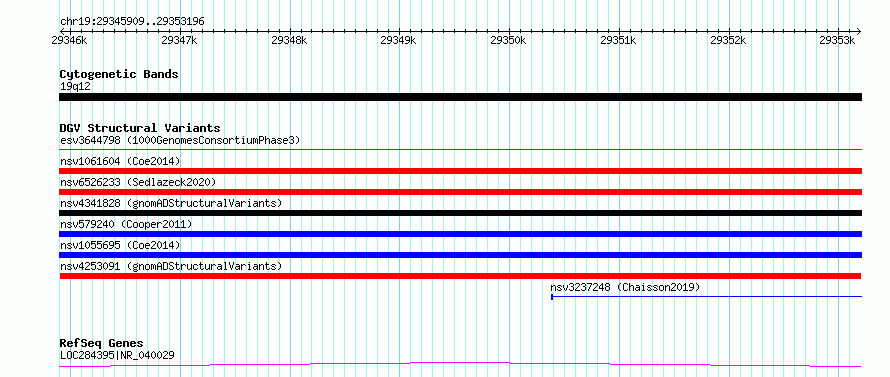Click the chr19:29345909..29353196 region label
Image resolution: width=890 pixels, height=377 pixels.
coord(132,22)
